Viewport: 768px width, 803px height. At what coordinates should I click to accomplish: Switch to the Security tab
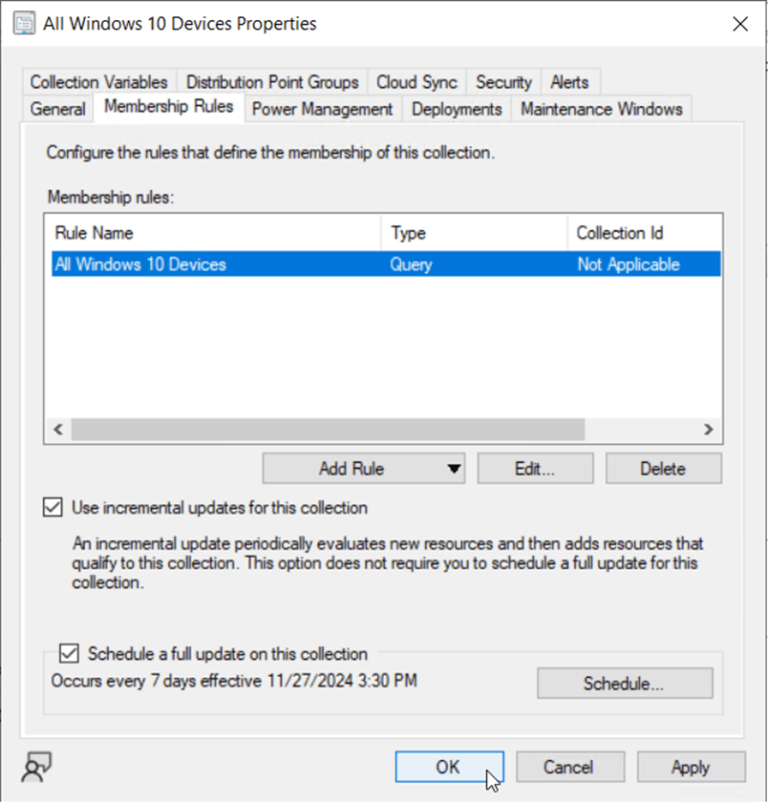[503, 81]
